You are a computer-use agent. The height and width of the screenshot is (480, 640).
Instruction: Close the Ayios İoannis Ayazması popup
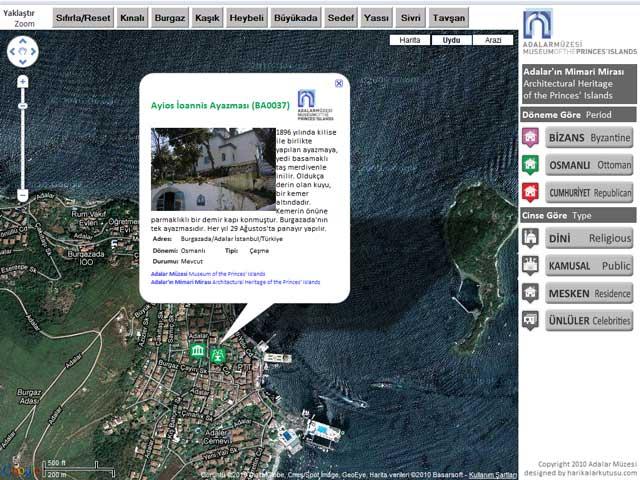[x=339, y=84]
